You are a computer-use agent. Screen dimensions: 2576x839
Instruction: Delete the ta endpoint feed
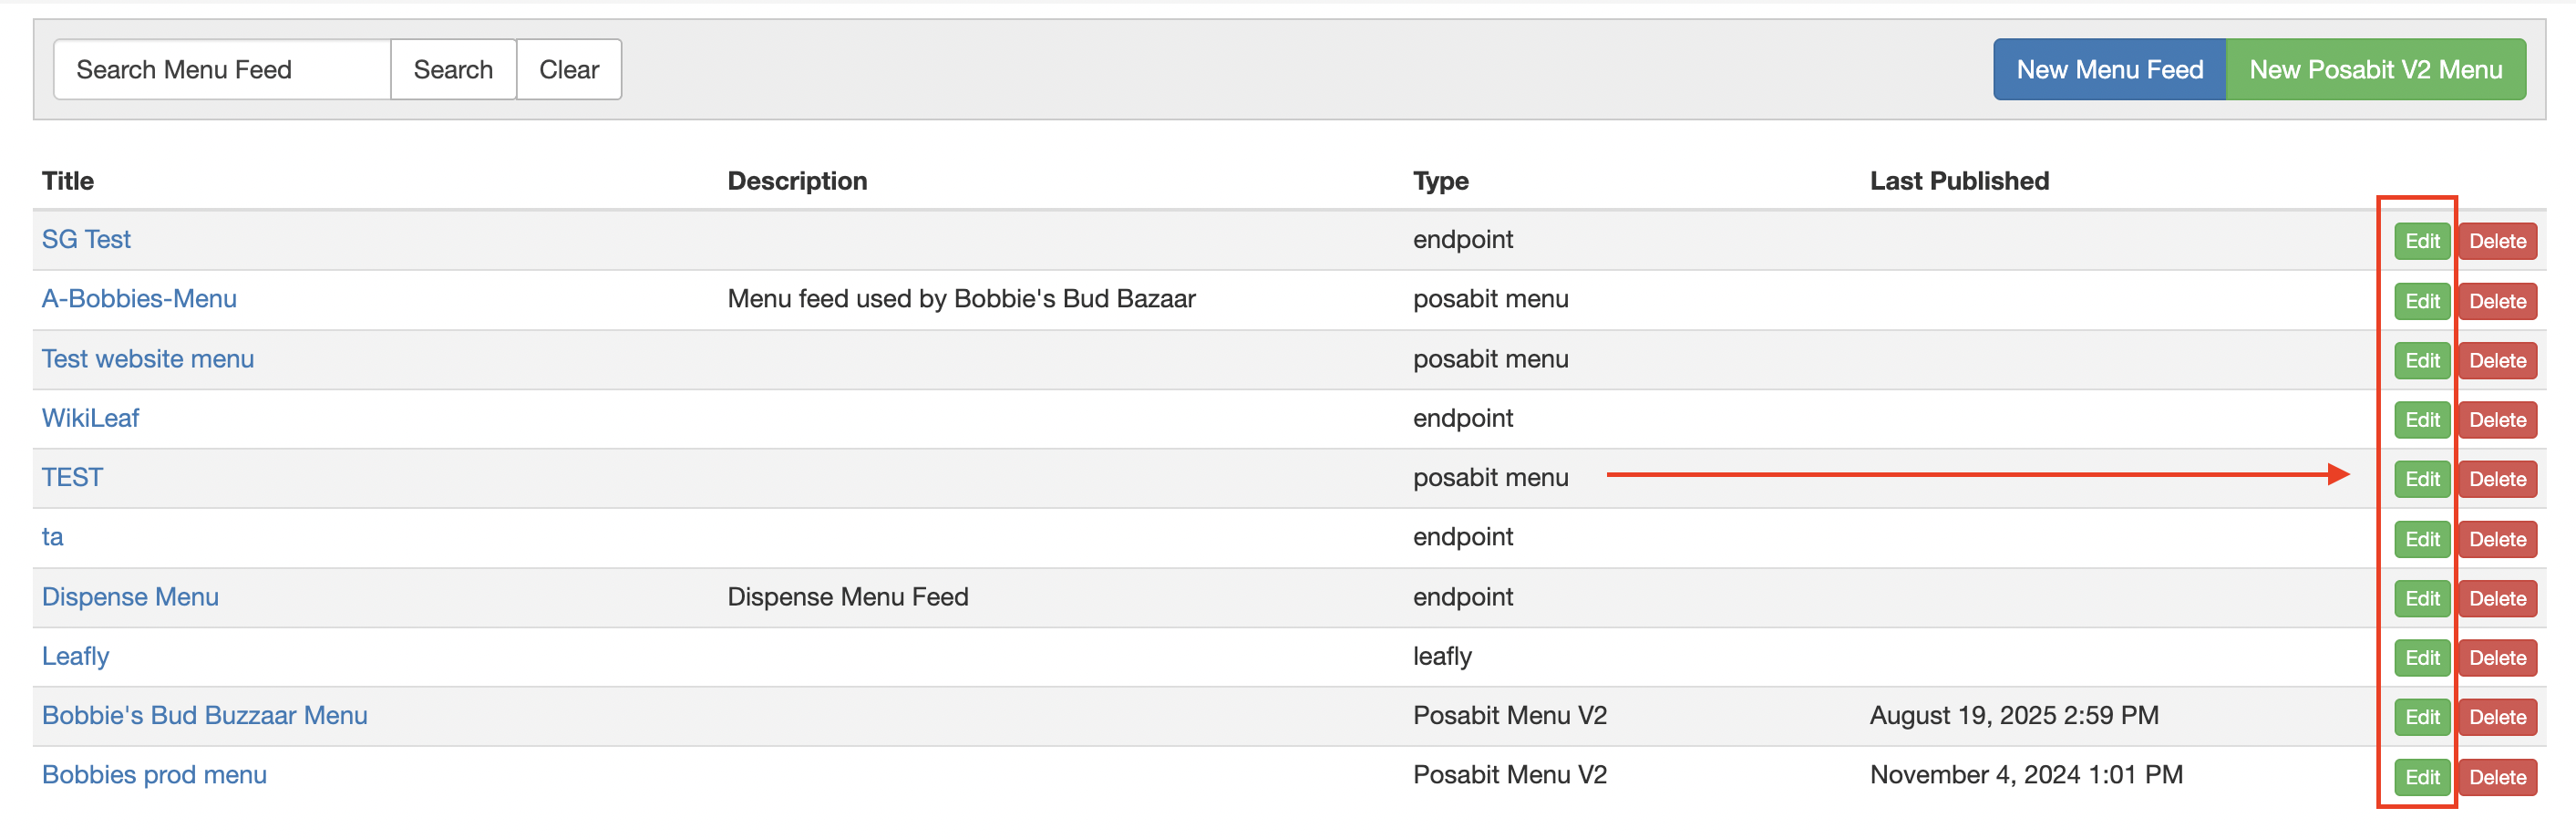pos(2497,540)
